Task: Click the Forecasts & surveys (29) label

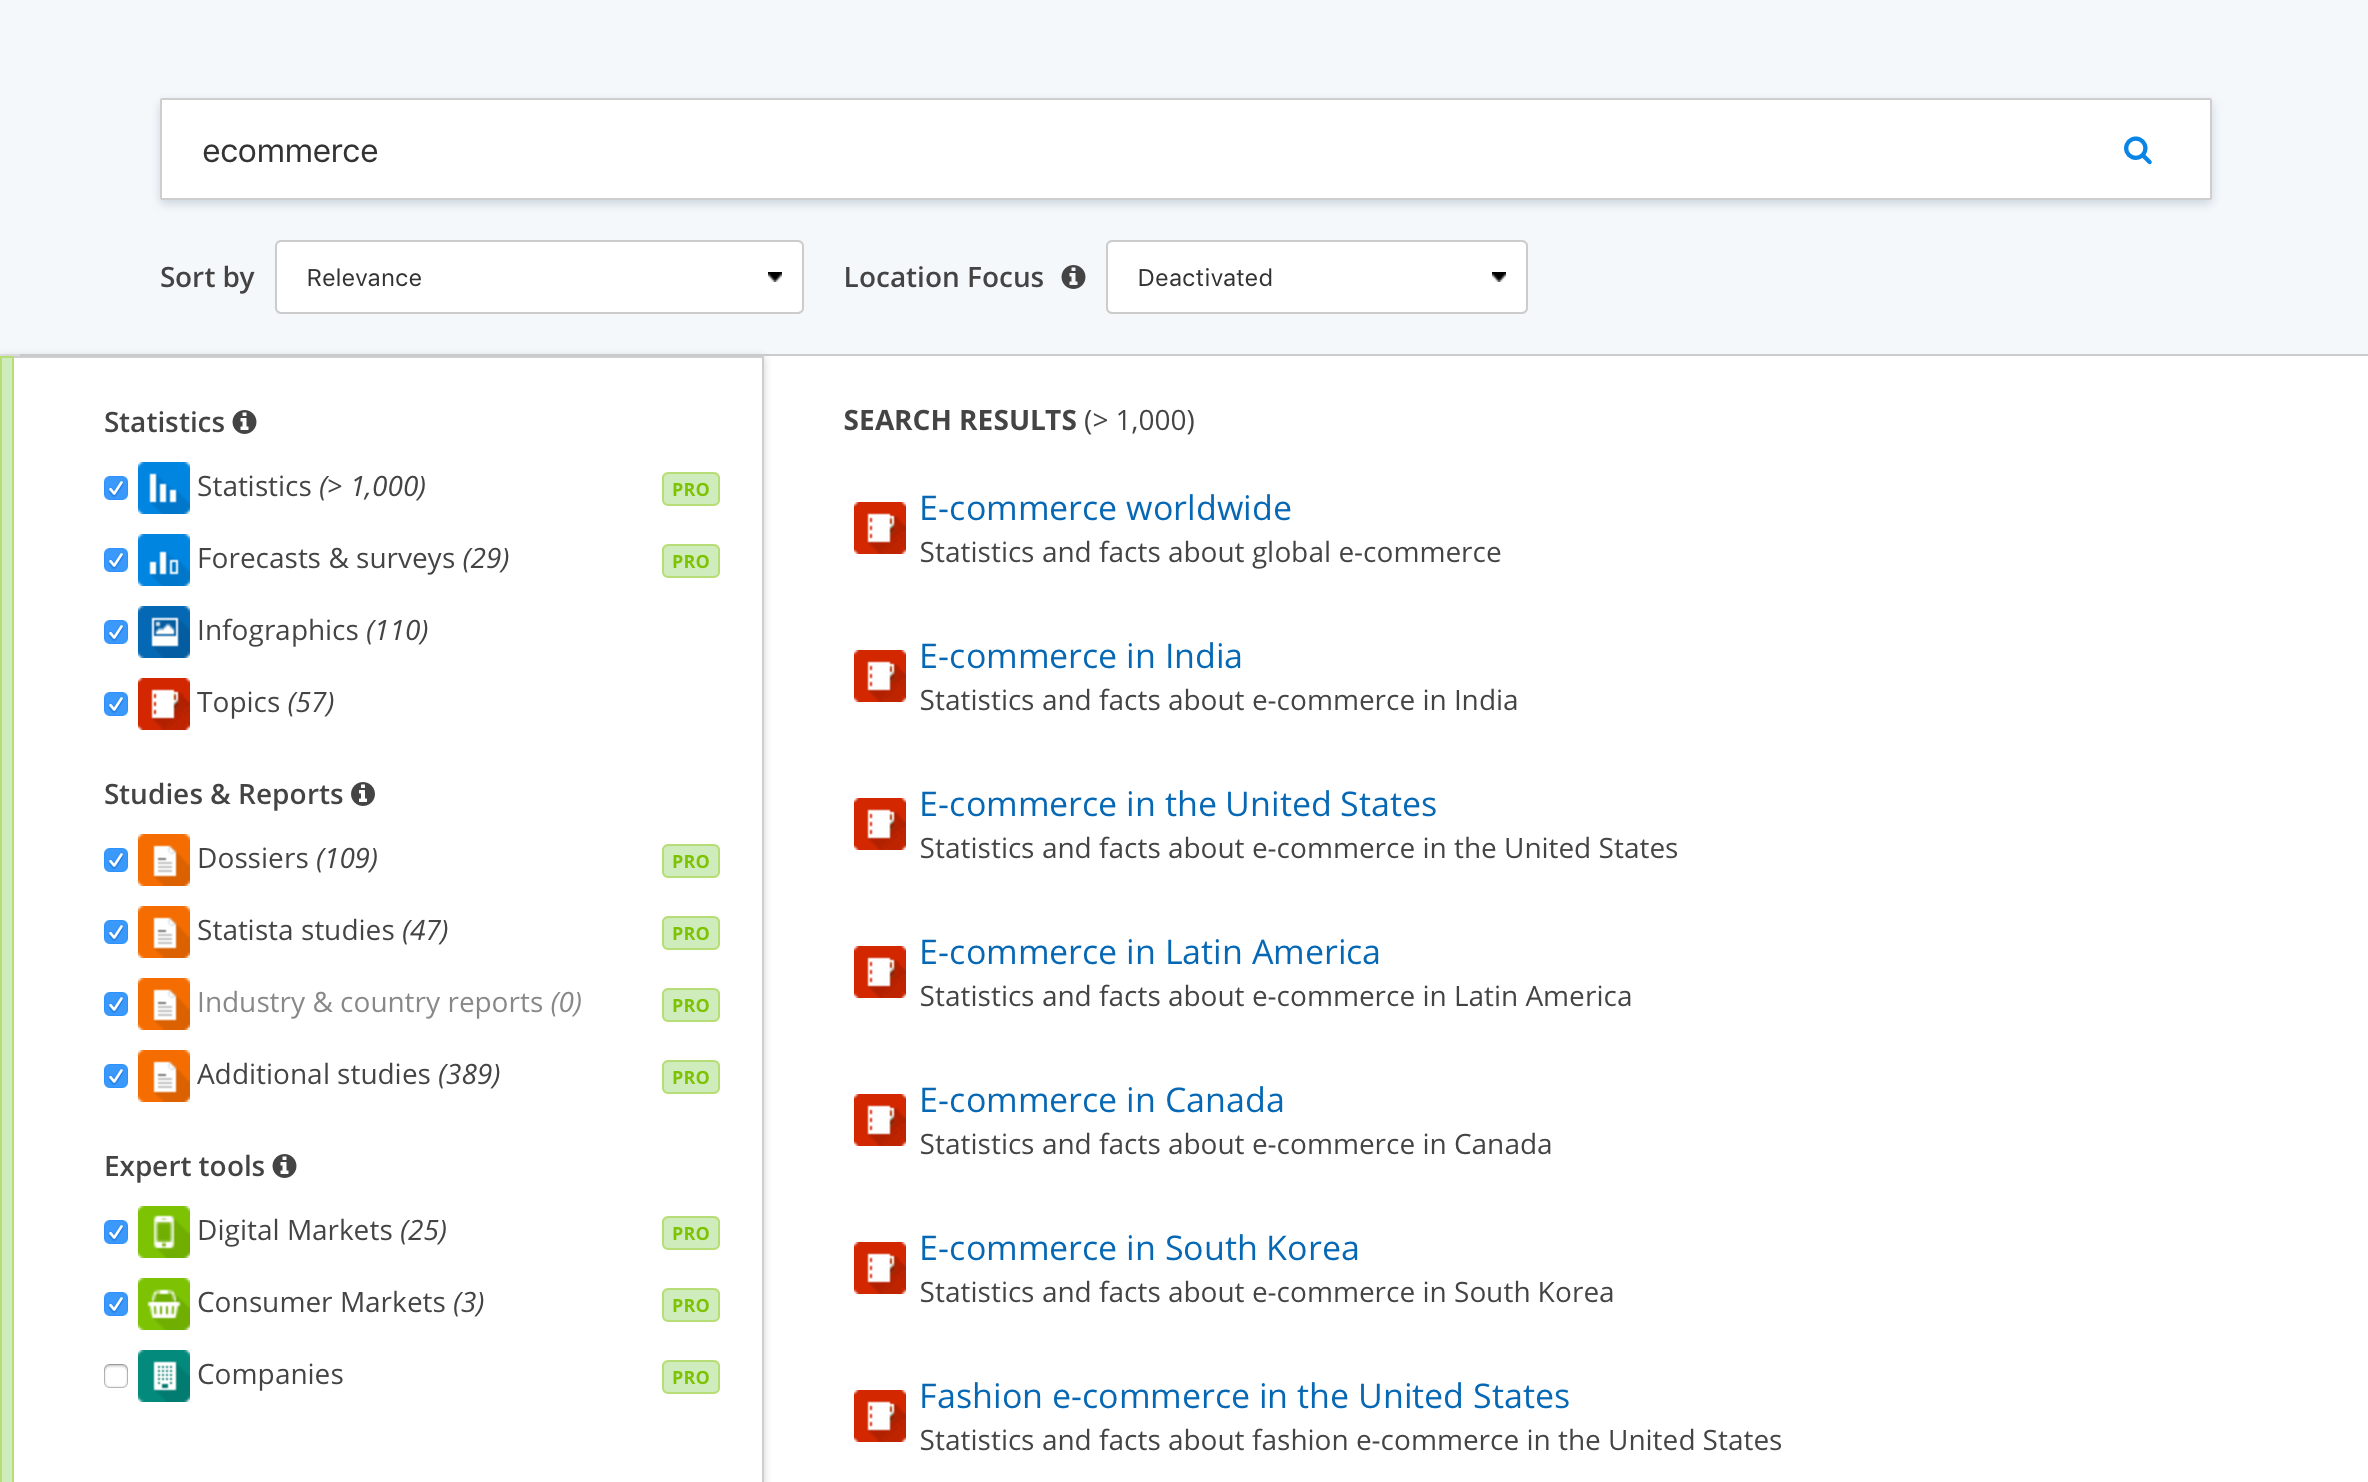Action: point(353,558)
